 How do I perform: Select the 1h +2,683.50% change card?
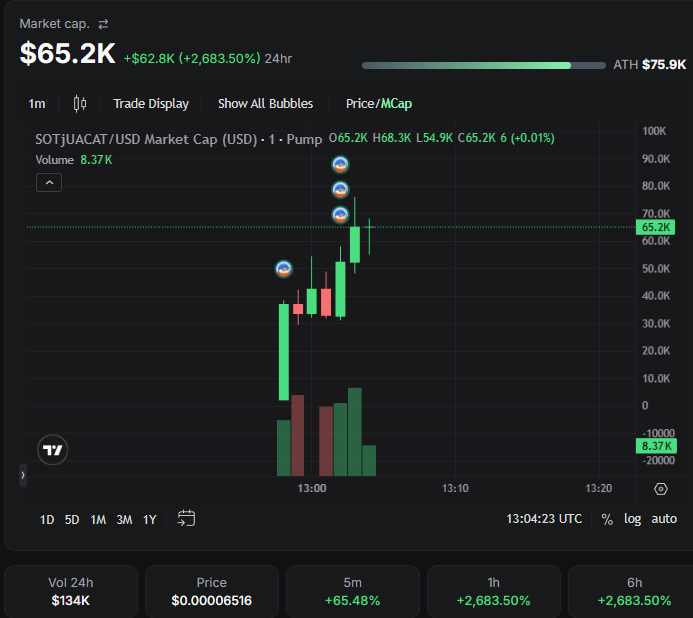point(494,591)
